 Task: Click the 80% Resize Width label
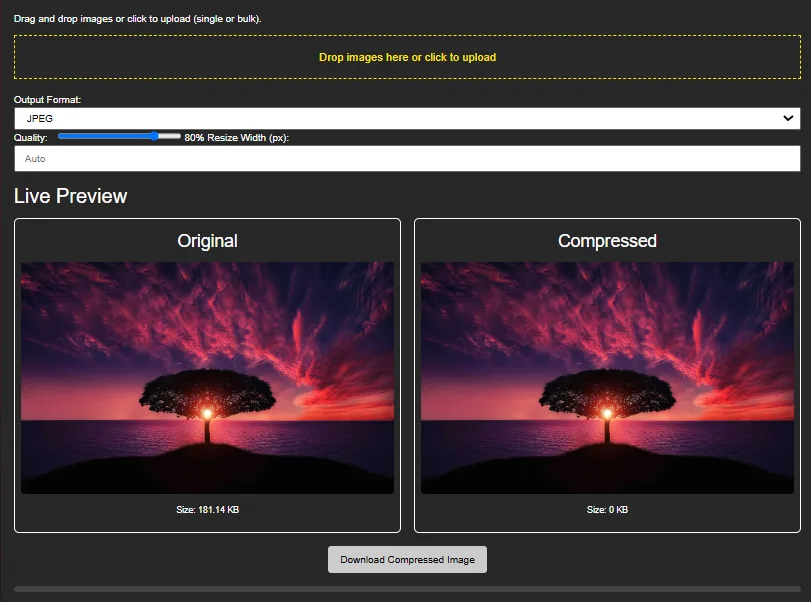tap(237, 138)
